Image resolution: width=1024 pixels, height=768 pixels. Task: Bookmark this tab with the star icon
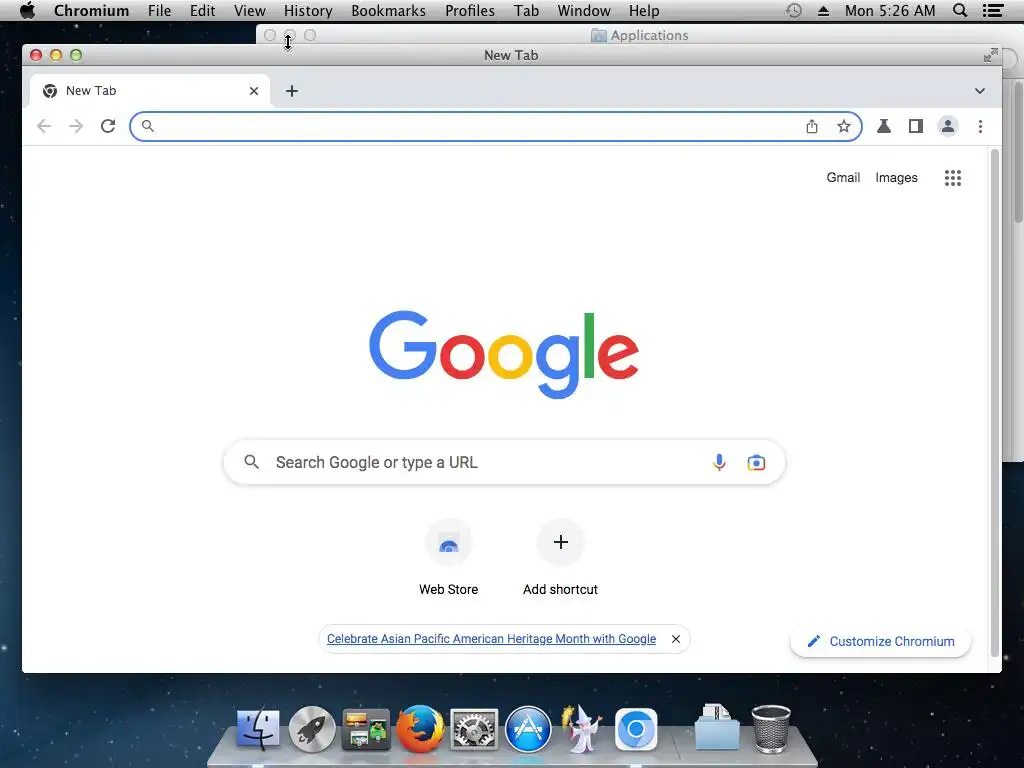[x=844, y=126]
